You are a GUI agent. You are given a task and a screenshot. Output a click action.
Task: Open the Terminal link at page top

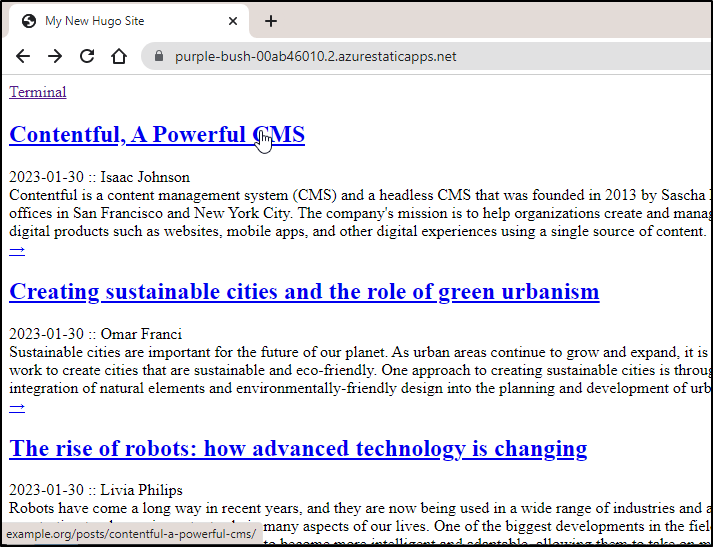click(38, 92)
